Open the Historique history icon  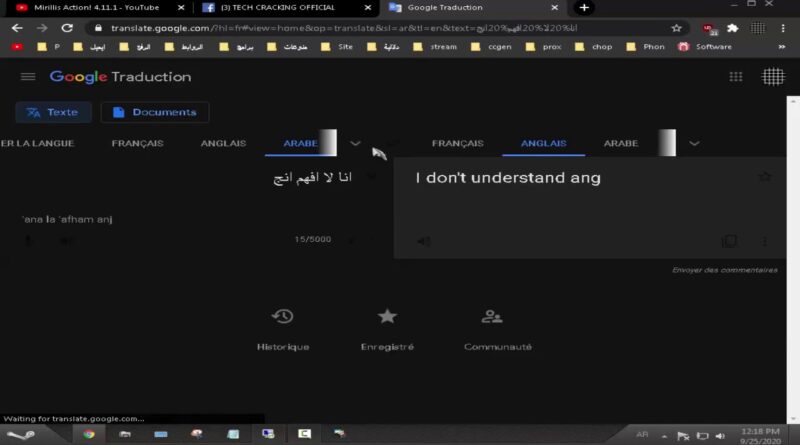tap(283, 316)
